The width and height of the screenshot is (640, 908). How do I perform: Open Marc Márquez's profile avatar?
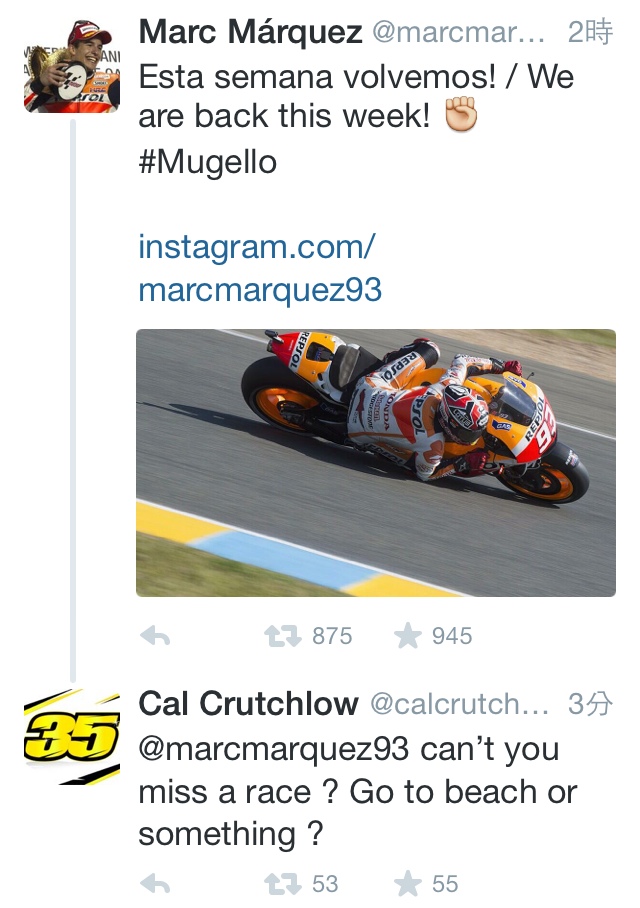[x=71, y=66]
